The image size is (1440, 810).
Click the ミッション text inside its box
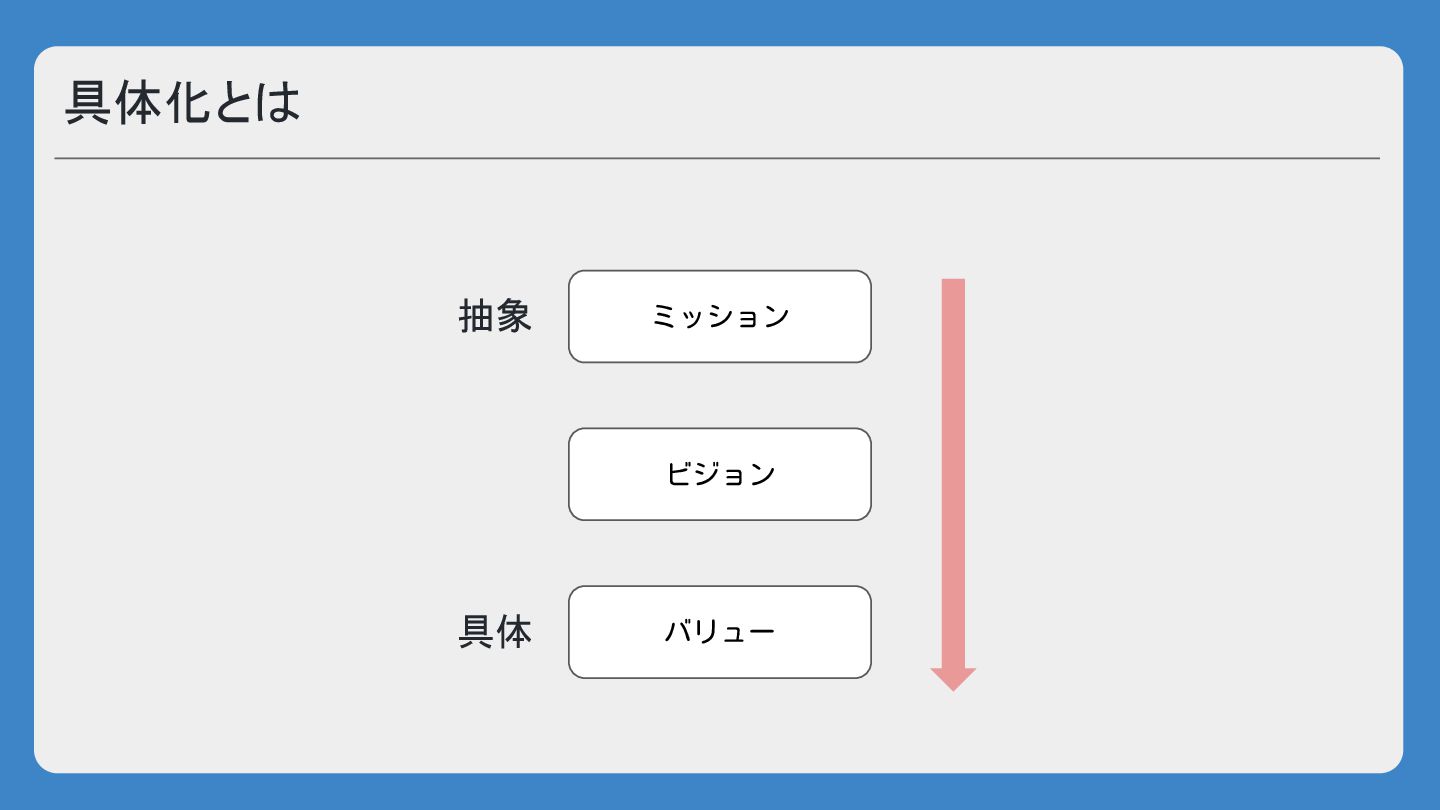coord(720,316)
